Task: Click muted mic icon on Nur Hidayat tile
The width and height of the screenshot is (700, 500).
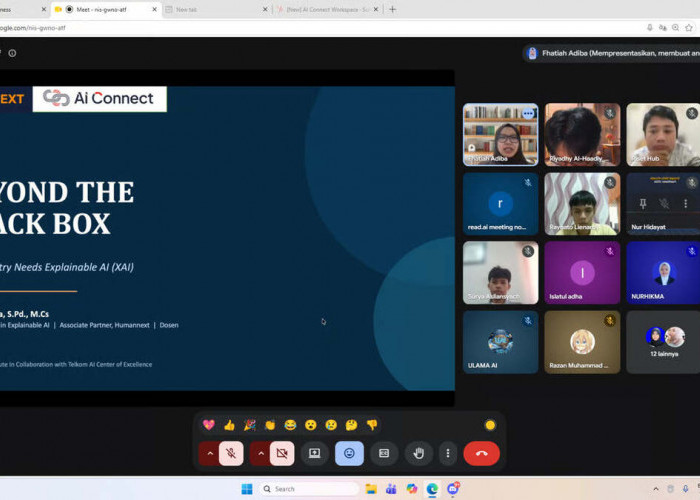Action: point(664,204)
